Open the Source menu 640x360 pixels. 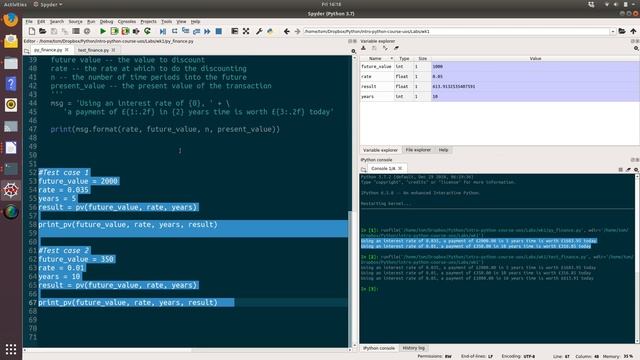pyautogui.click(x=76, y=22)
